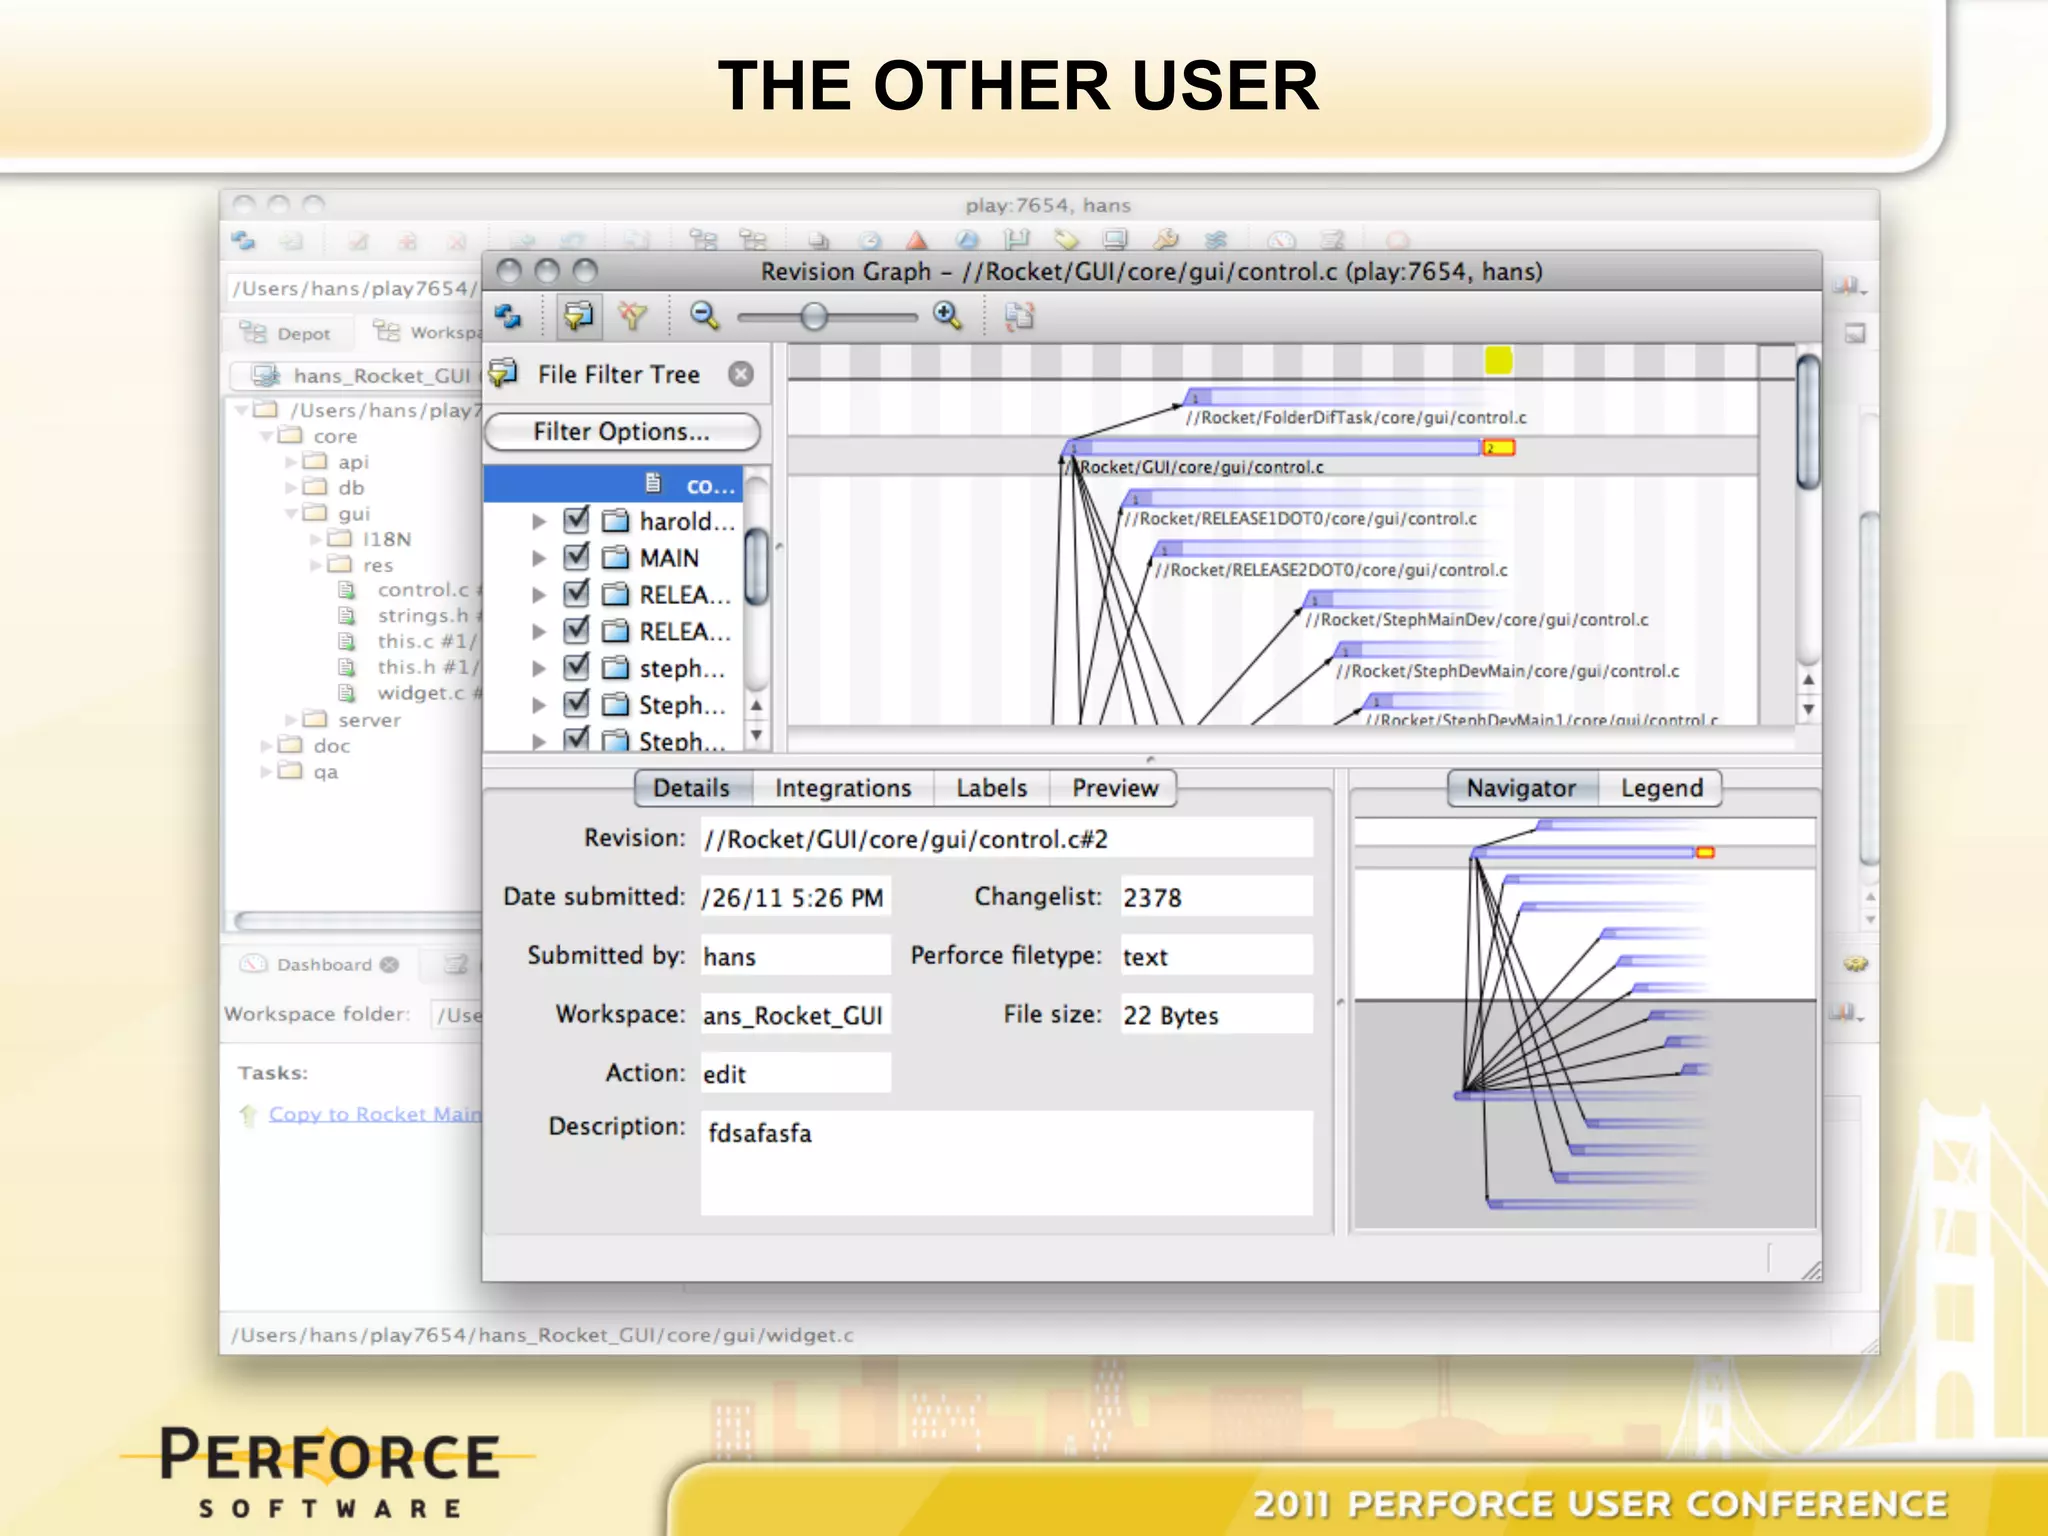Click the revision graph vertical scrollbar

tap(1808, 420)
